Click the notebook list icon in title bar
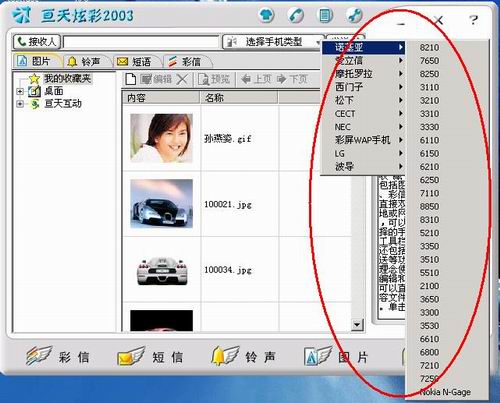Image resolution: width=500 pixels, height=403 pixels. (x=325, y=15)
